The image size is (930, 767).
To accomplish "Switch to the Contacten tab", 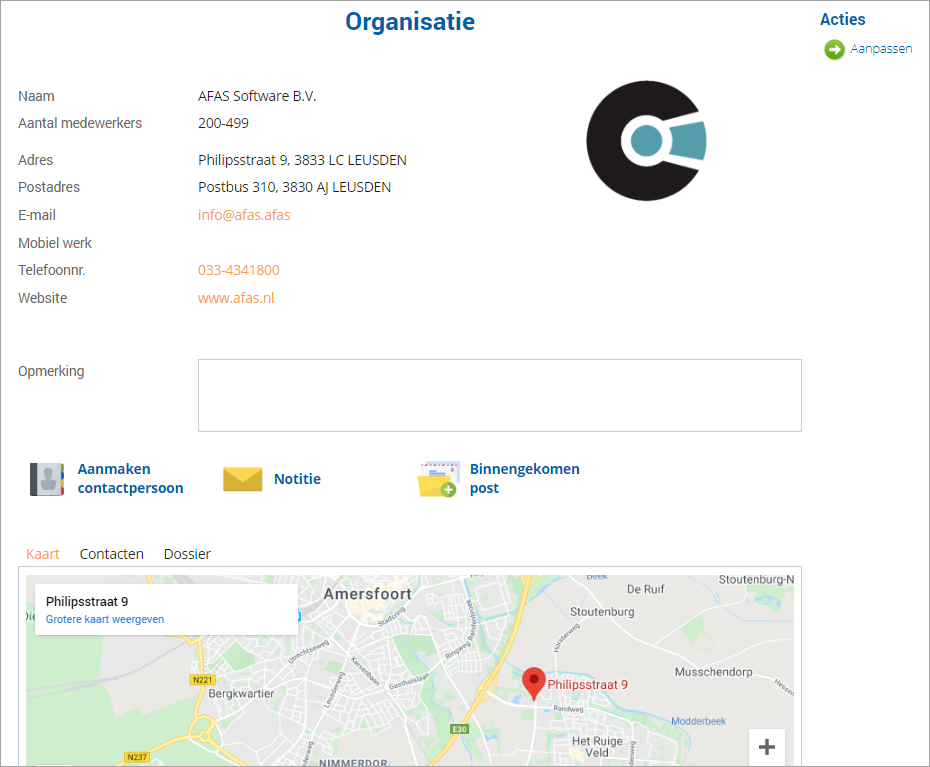I will point(112,554).
